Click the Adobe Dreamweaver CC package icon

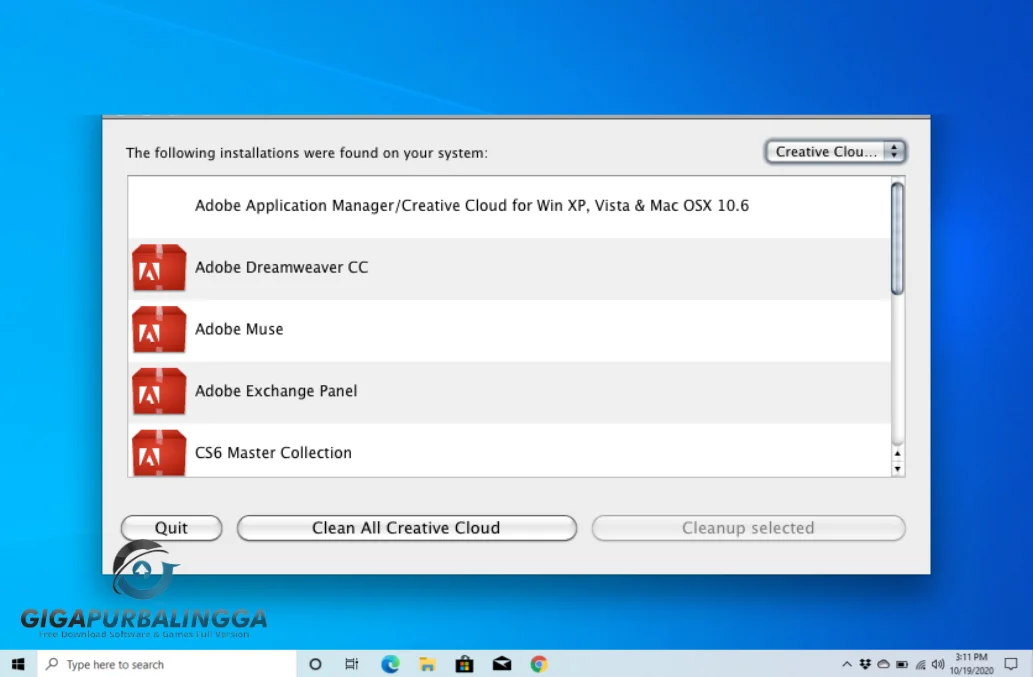click(159, 267)
